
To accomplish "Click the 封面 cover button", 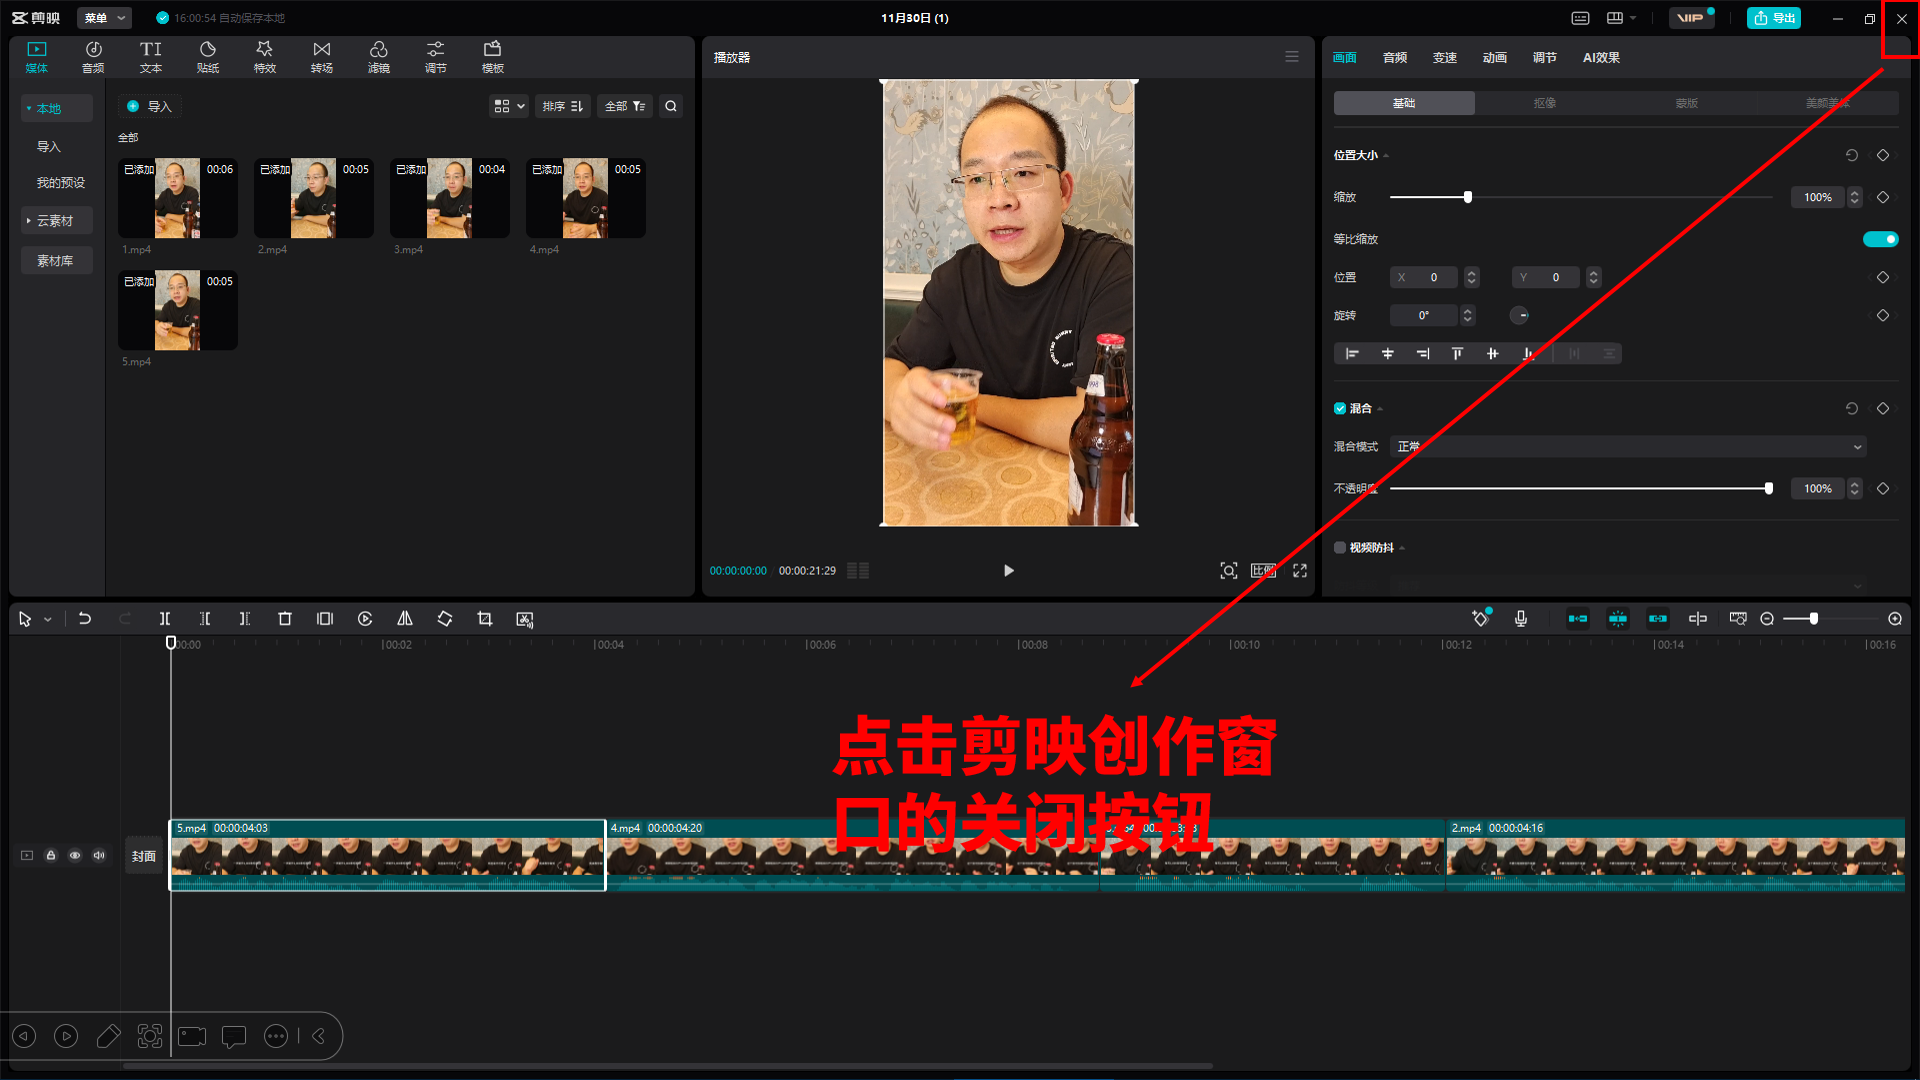I will pyautogui.click(x=144, y=856).
